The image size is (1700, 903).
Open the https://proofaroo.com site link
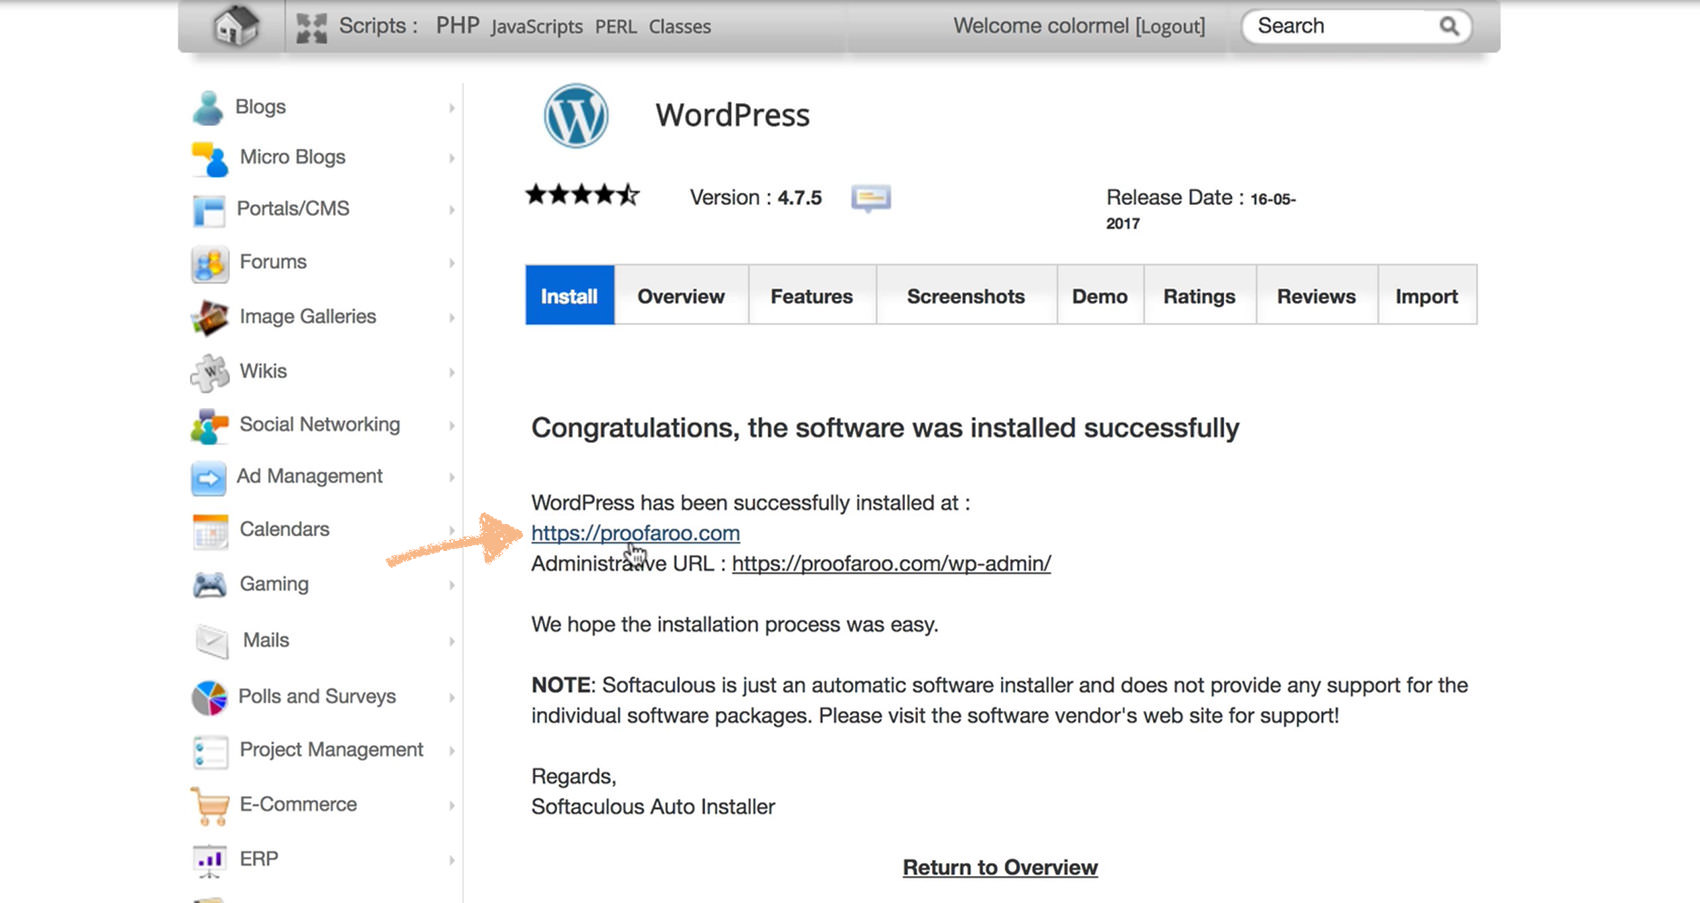coord(635,533)
